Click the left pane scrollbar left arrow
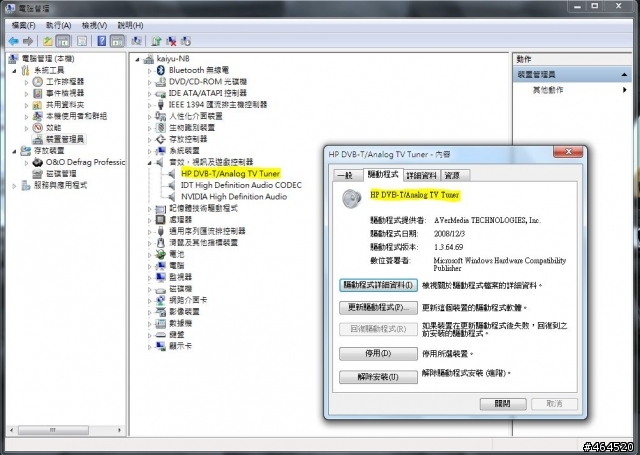The image size is (640, 455). point(12,430)
